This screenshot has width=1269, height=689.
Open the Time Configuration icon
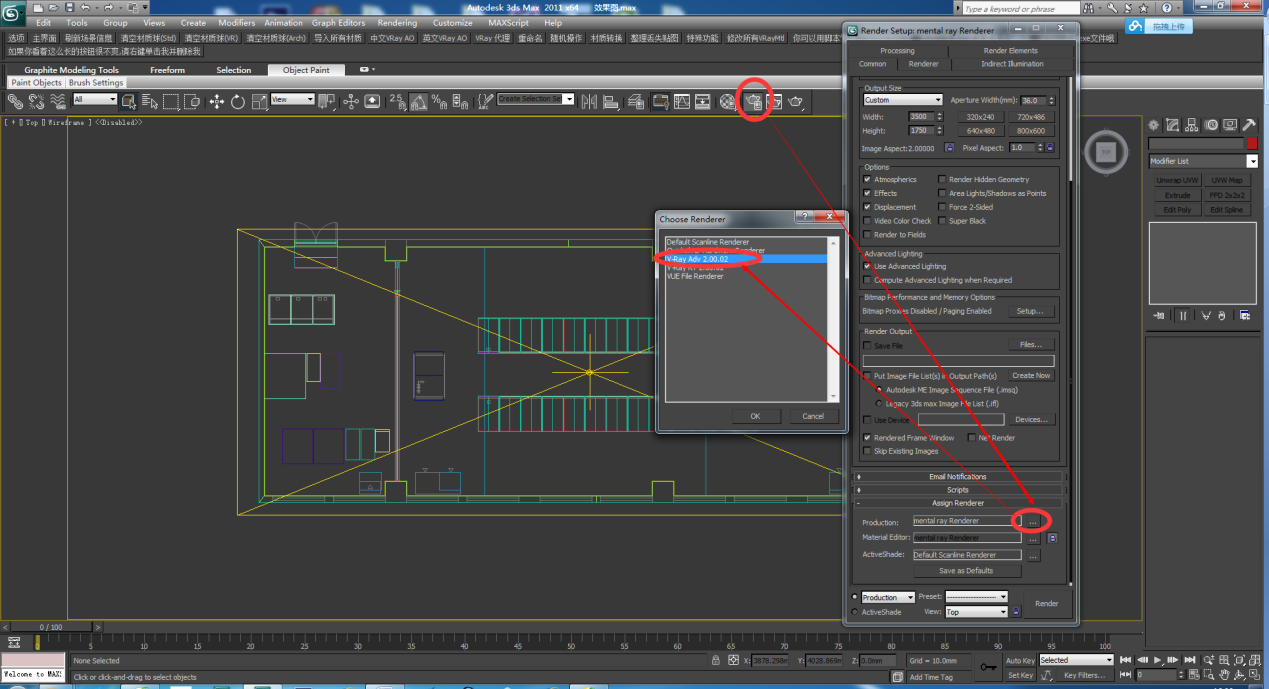coord(1194,675)
